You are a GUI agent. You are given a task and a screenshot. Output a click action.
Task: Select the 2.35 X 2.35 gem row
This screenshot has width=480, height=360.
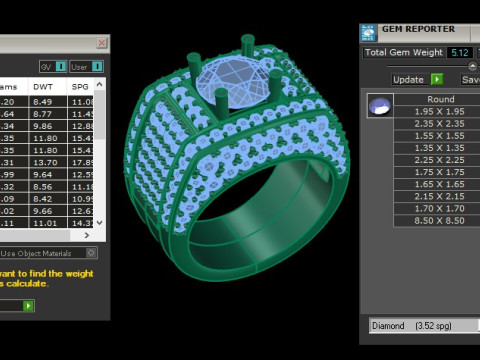coord(437,124)
